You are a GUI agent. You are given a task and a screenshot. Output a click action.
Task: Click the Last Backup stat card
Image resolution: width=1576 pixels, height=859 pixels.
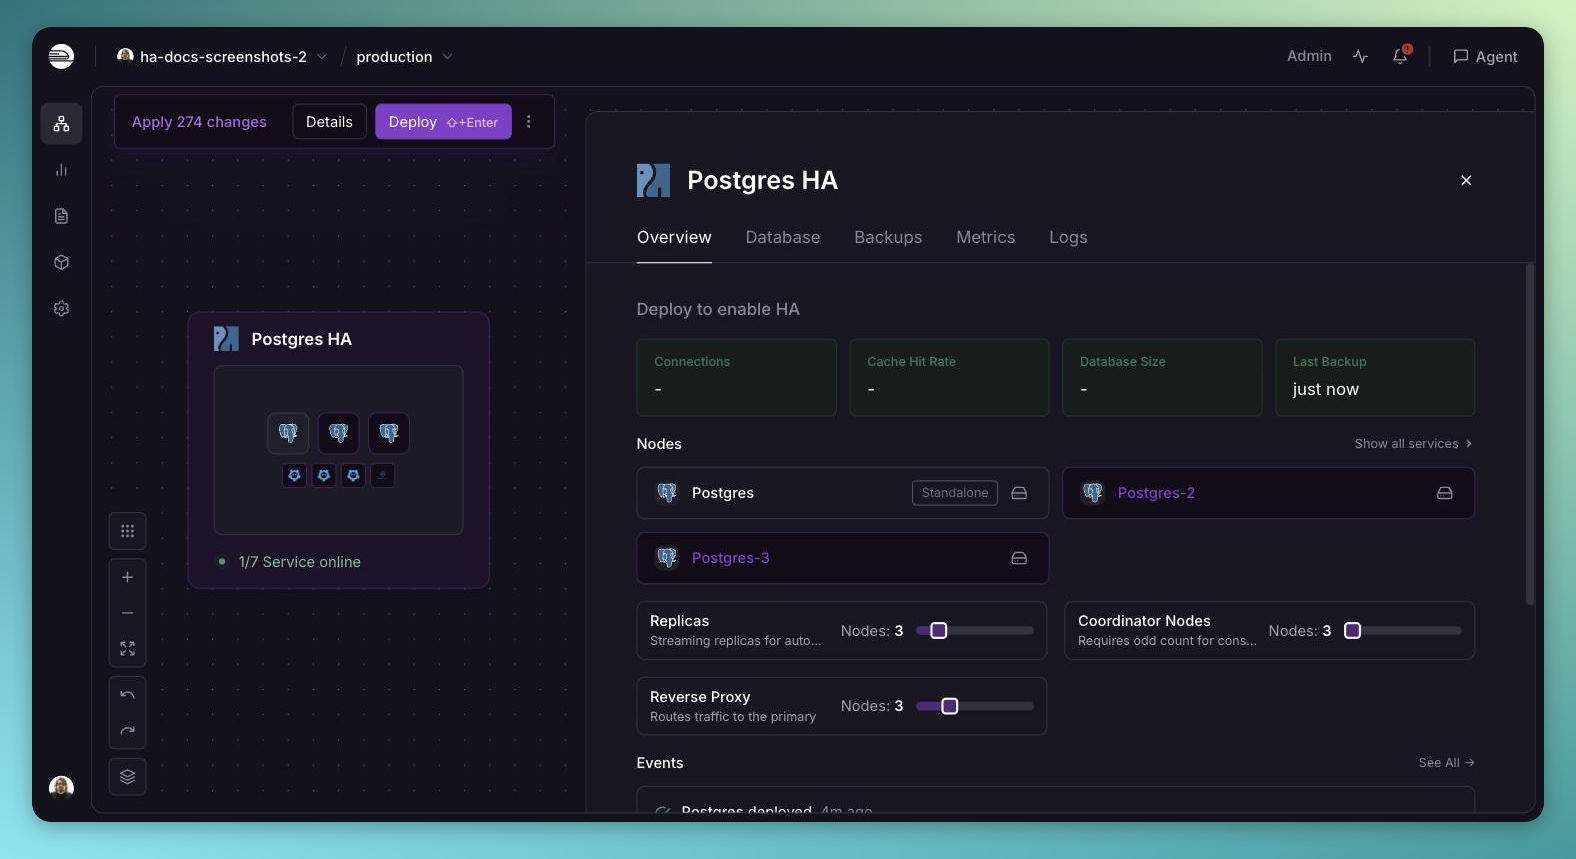1375,377
